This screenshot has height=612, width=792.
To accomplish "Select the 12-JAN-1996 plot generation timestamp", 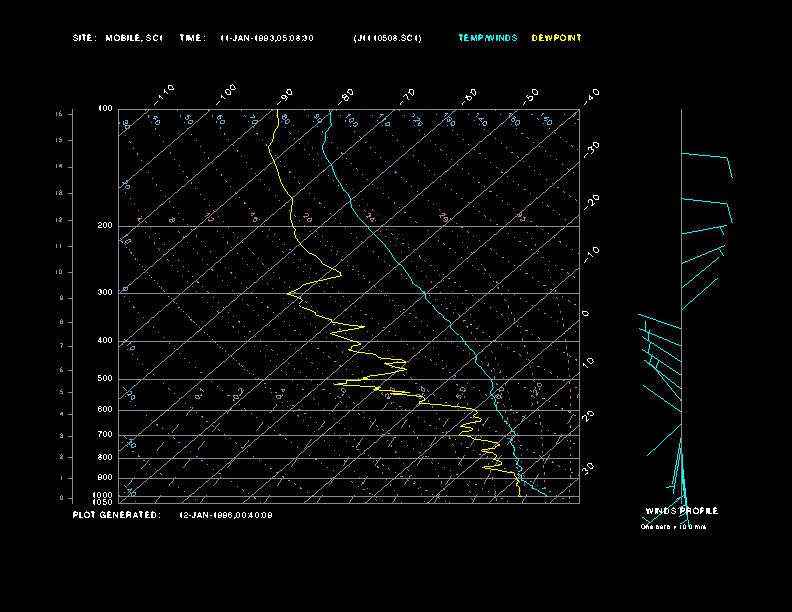I will click(226, 515).
